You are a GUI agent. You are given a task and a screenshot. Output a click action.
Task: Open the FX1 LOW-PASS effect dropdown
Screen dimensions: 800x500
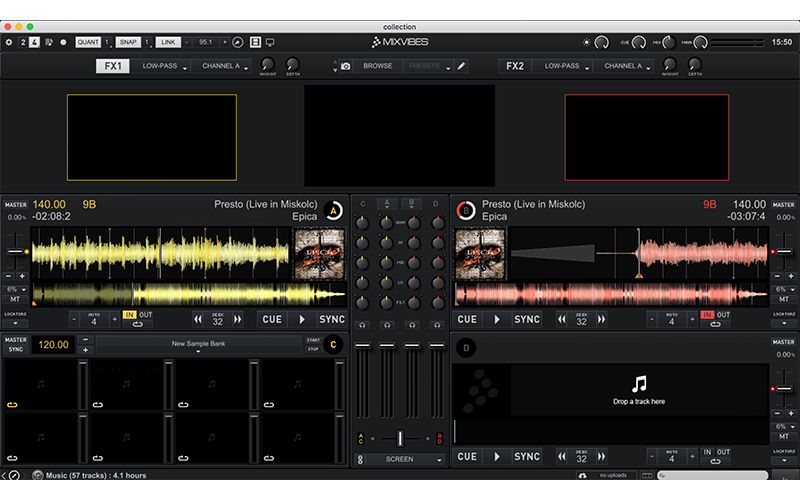click(163, 66)
